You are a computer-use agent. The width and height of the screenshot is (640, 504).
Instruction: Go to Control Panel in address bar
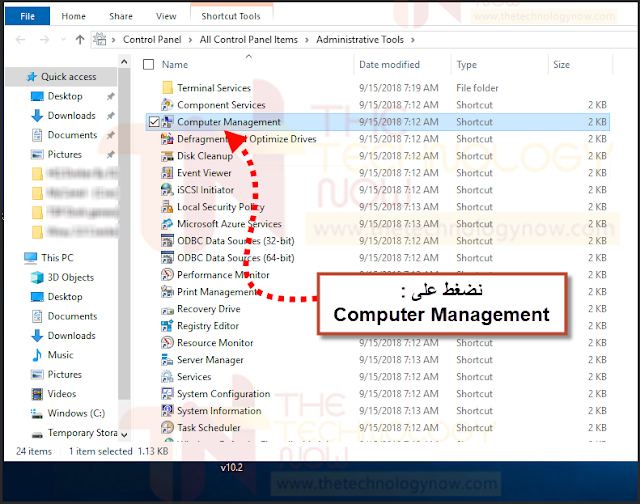coord(152,40)
